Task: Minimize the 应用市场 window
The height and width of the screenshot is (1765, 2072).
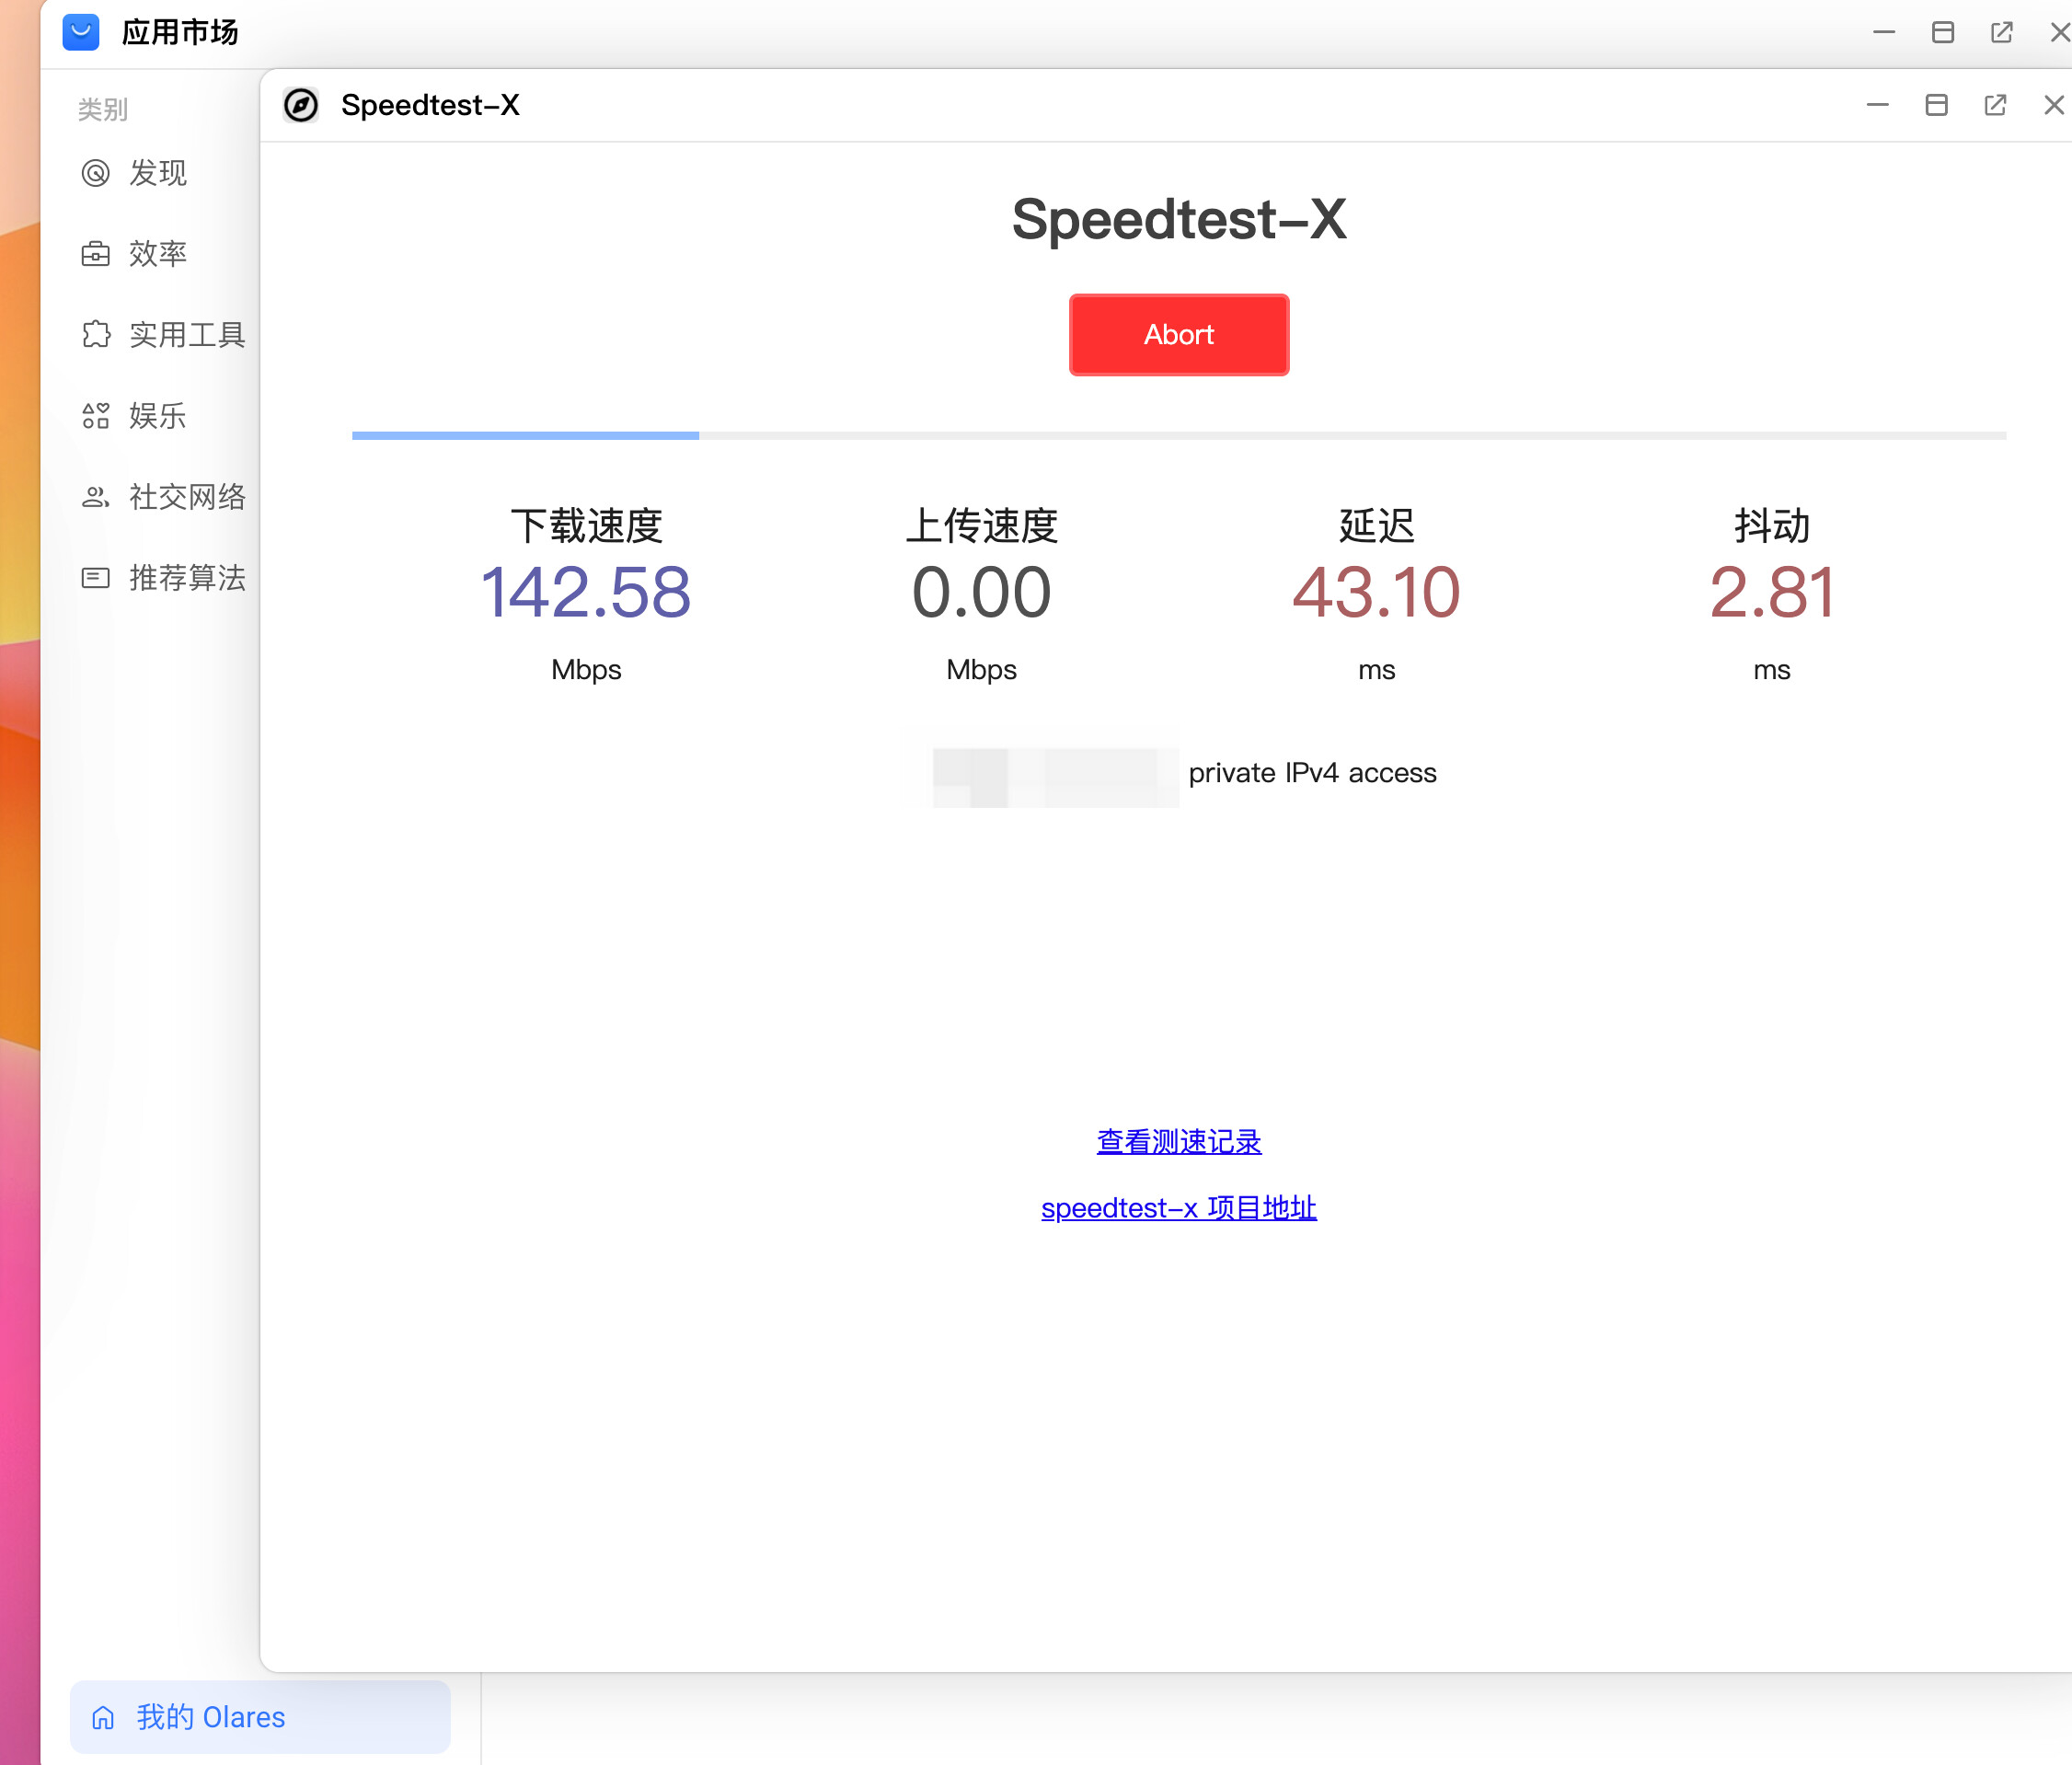Action: pos(1884,32)
